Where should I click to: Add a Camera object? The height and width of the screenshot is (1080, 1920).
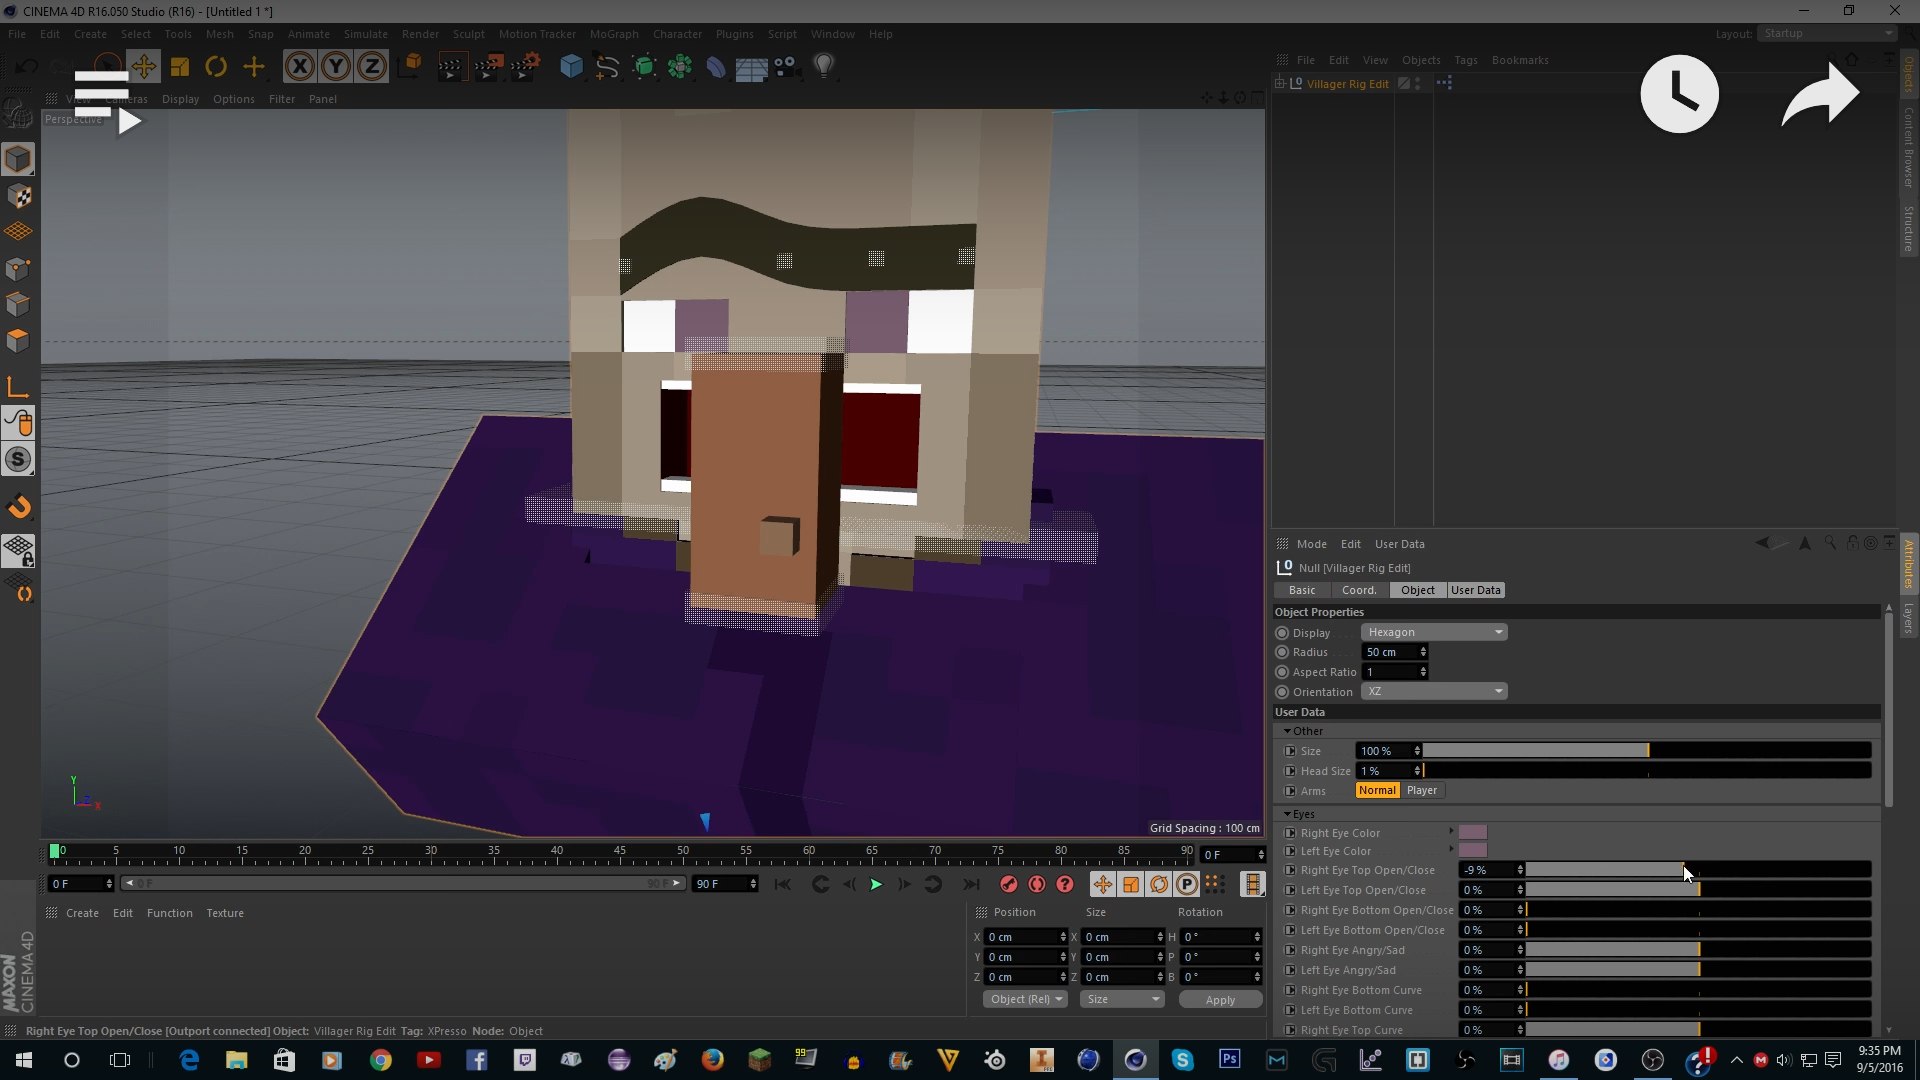[787, 67]
